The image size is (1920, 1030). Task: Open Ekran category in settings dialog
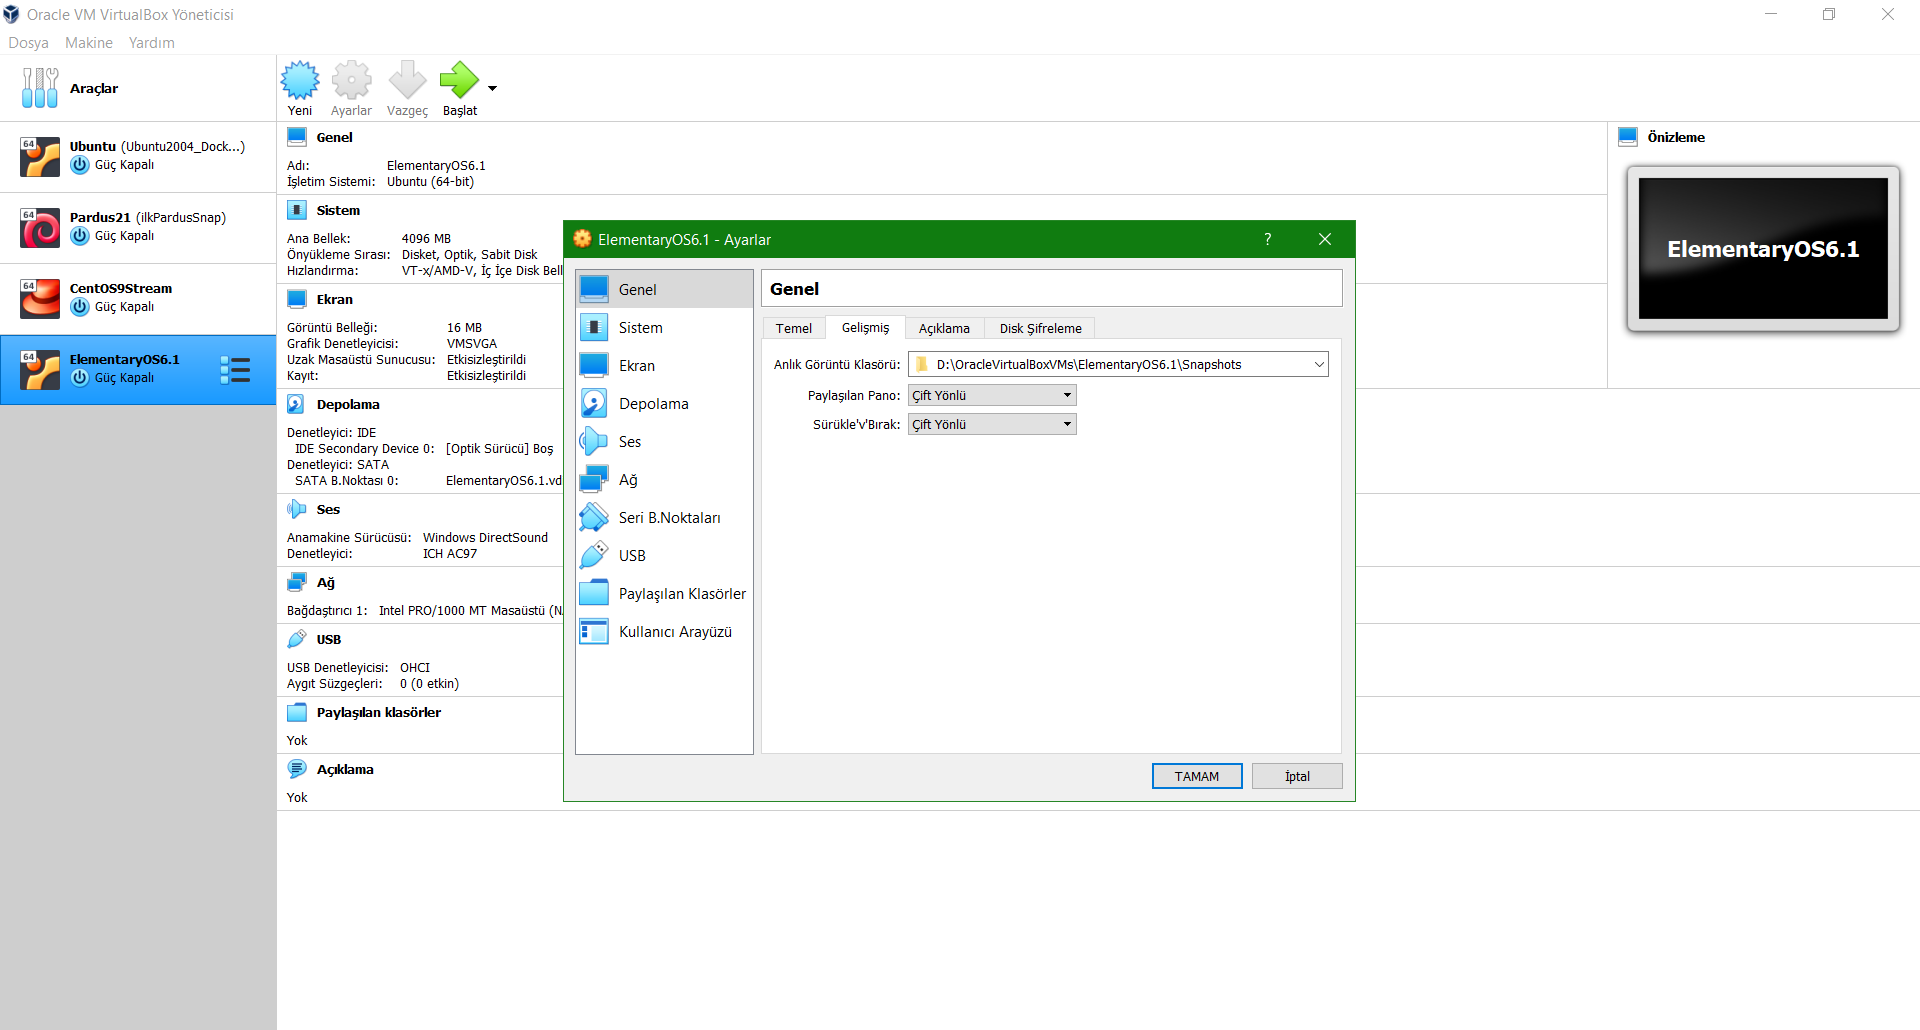[664, 365]
